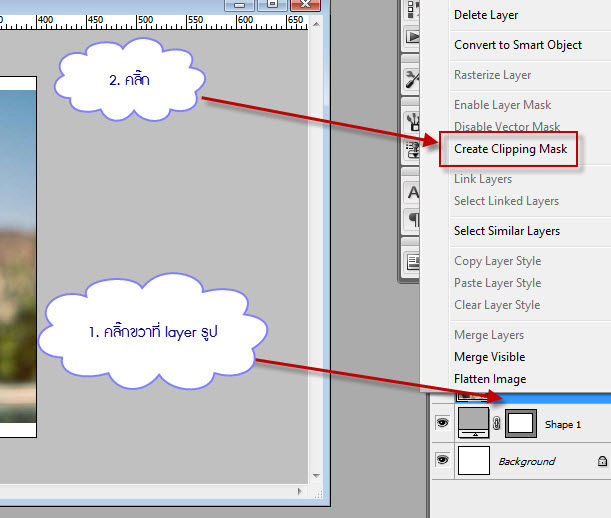Open the Paragraph panel icon

[413, 219]
